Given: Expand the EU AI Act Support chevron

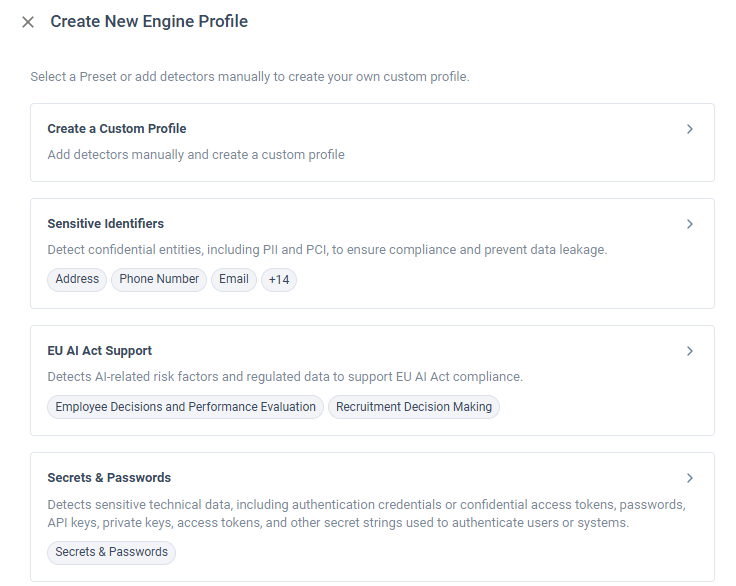Looking at the screenshot, I should pos(690,351).
